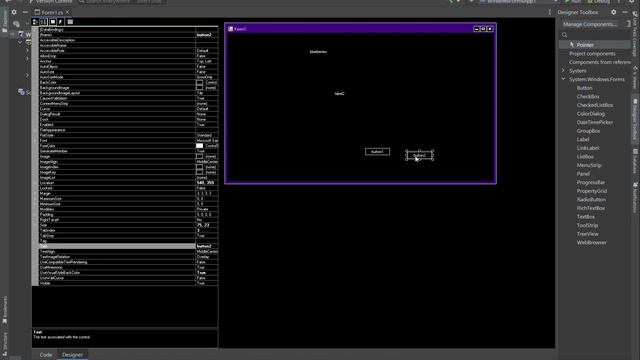Click the Designer Toolbox search icon
640x360 pixels.
tap(564, 35)
